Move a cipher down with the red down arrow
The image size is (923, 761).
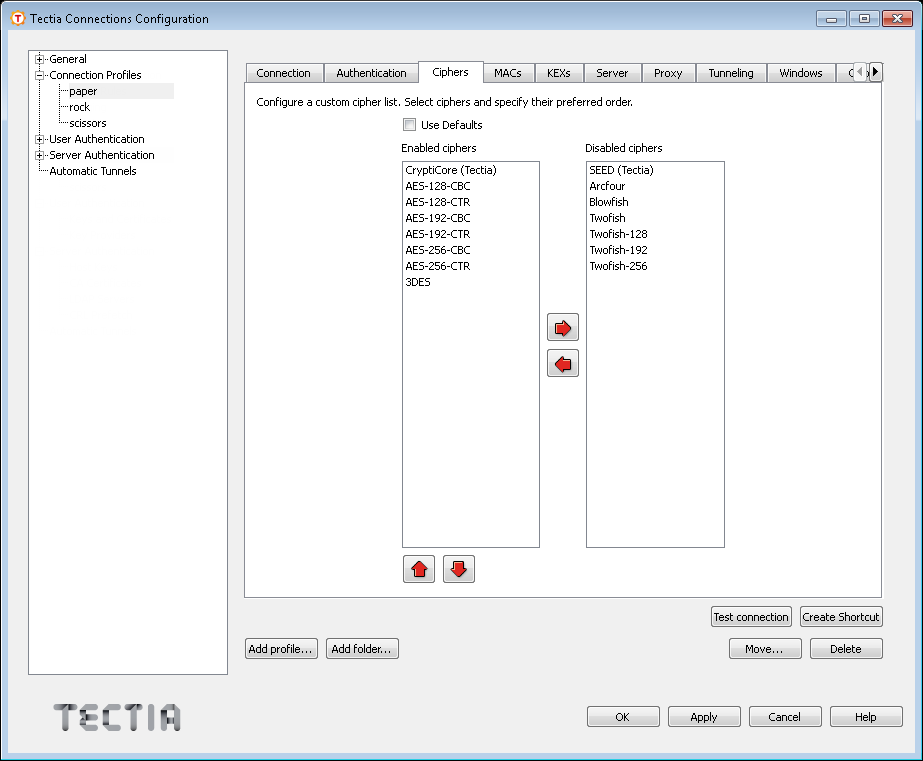[x=458, y=569]
